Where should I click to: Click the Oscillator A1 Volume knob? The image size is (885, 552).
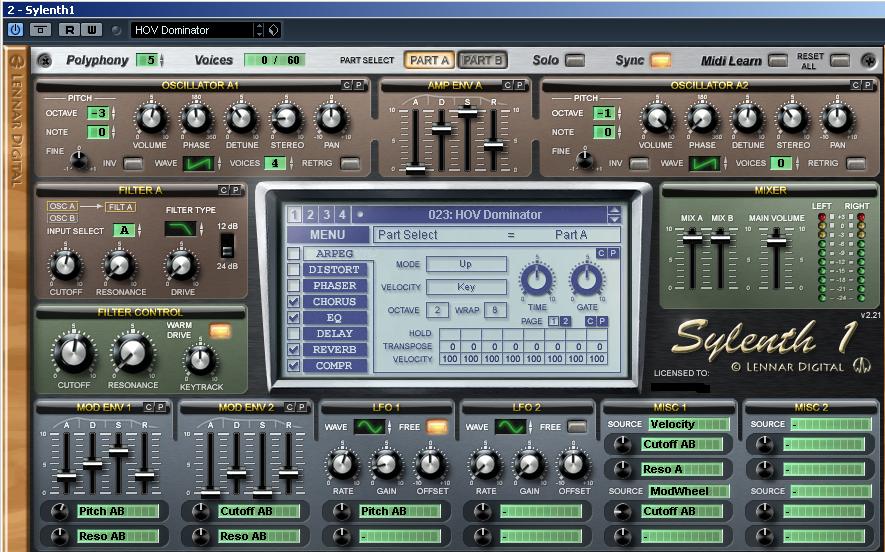151,119
